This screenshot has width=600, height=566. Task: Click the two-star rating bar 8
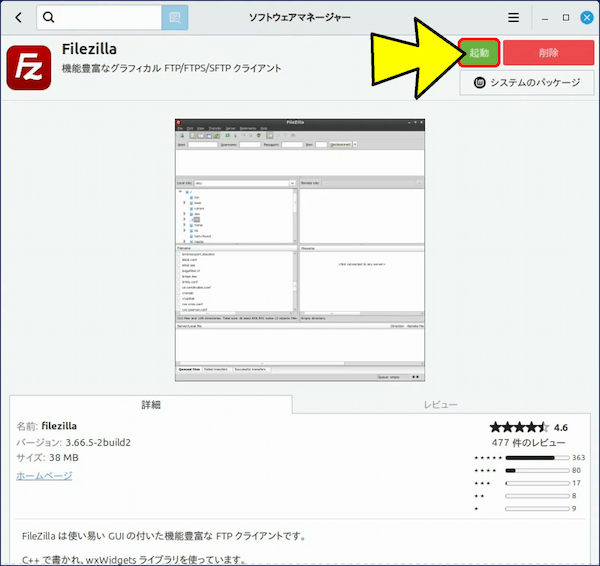coord(537,496)
